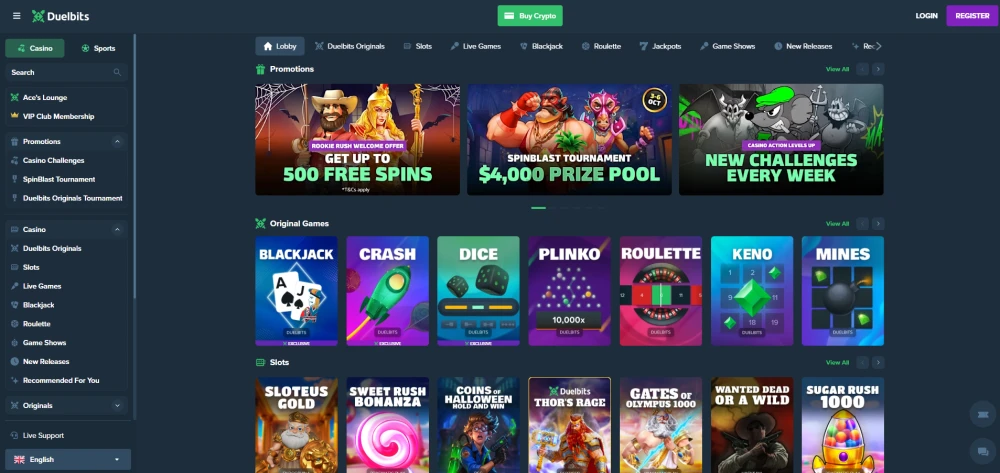
Task: Go to previous Original Games arrow
Action: pyautogui.click(x=862, y=224)
